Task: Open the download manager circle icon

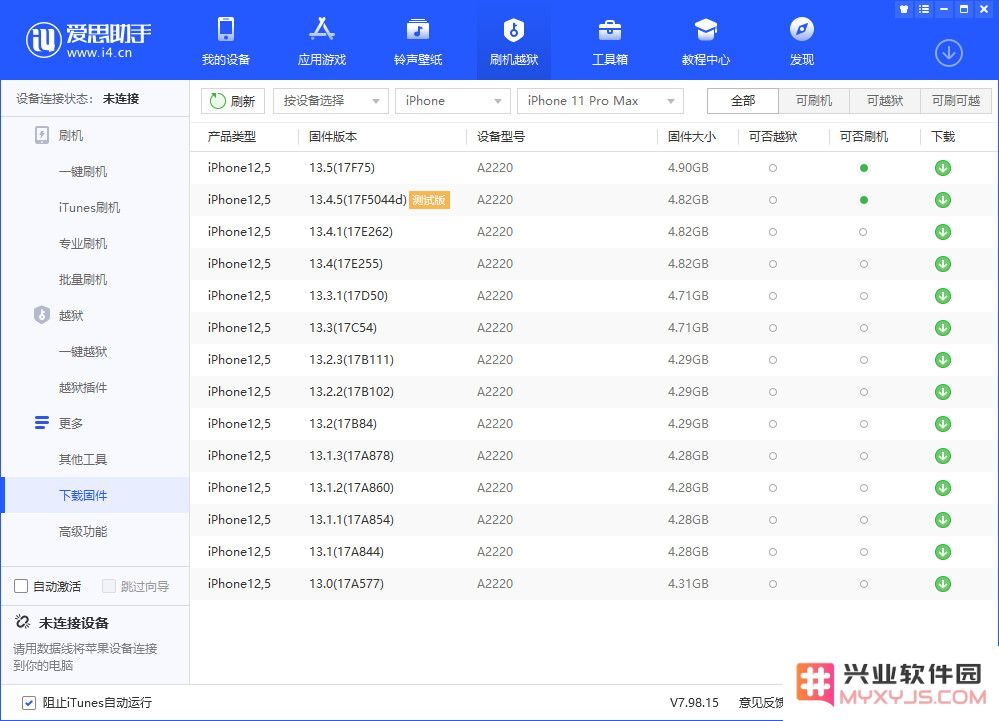Action: [x=949, y=53]
